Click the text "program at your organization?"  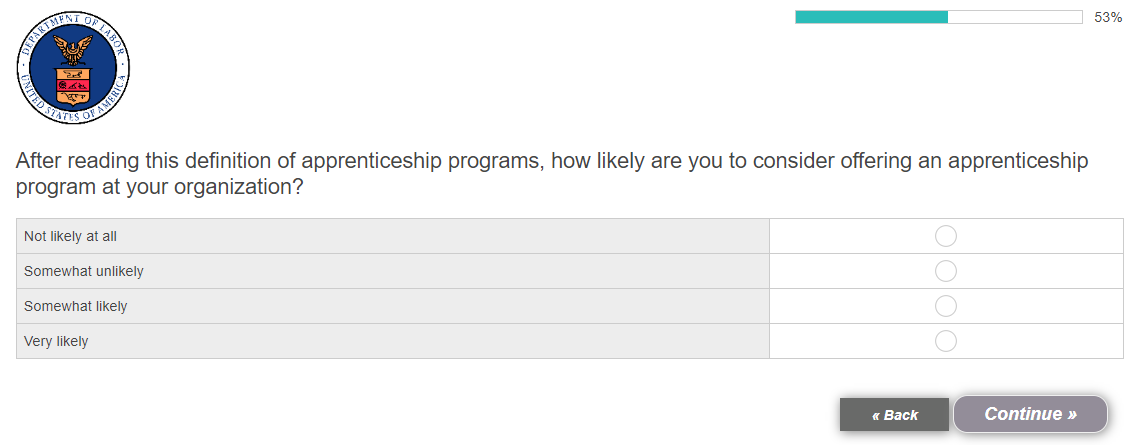tap(160, 187)
